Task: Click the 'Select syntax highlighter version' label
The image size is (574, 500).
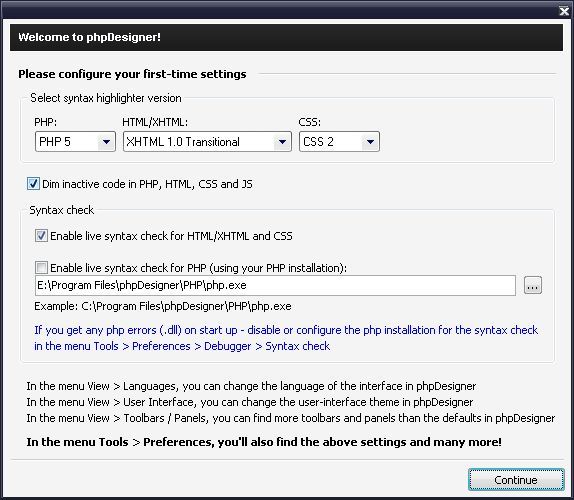Action: click(x=106, y=98)
